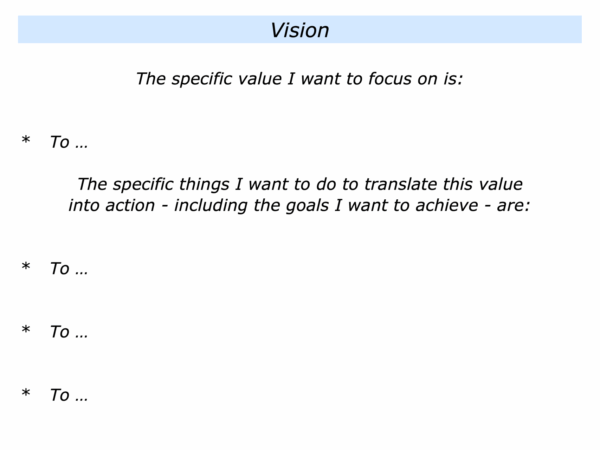Click the word "translate" in the second heading
The height and width of the screenshot is (450, 600).
pyautogui.click(x=401, y=184)
